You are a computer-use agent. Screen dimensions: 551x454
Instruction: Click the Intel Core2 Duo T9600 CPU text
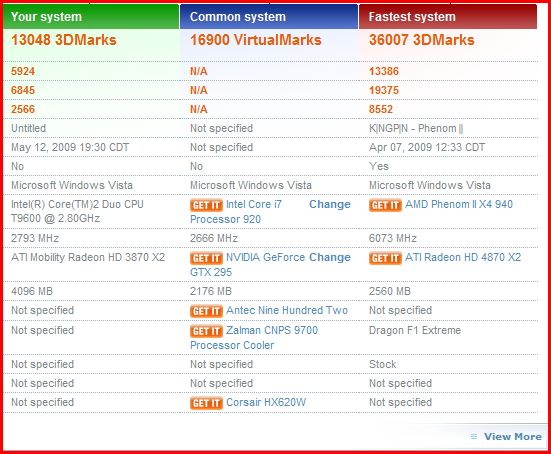click(x=77, y=211)
